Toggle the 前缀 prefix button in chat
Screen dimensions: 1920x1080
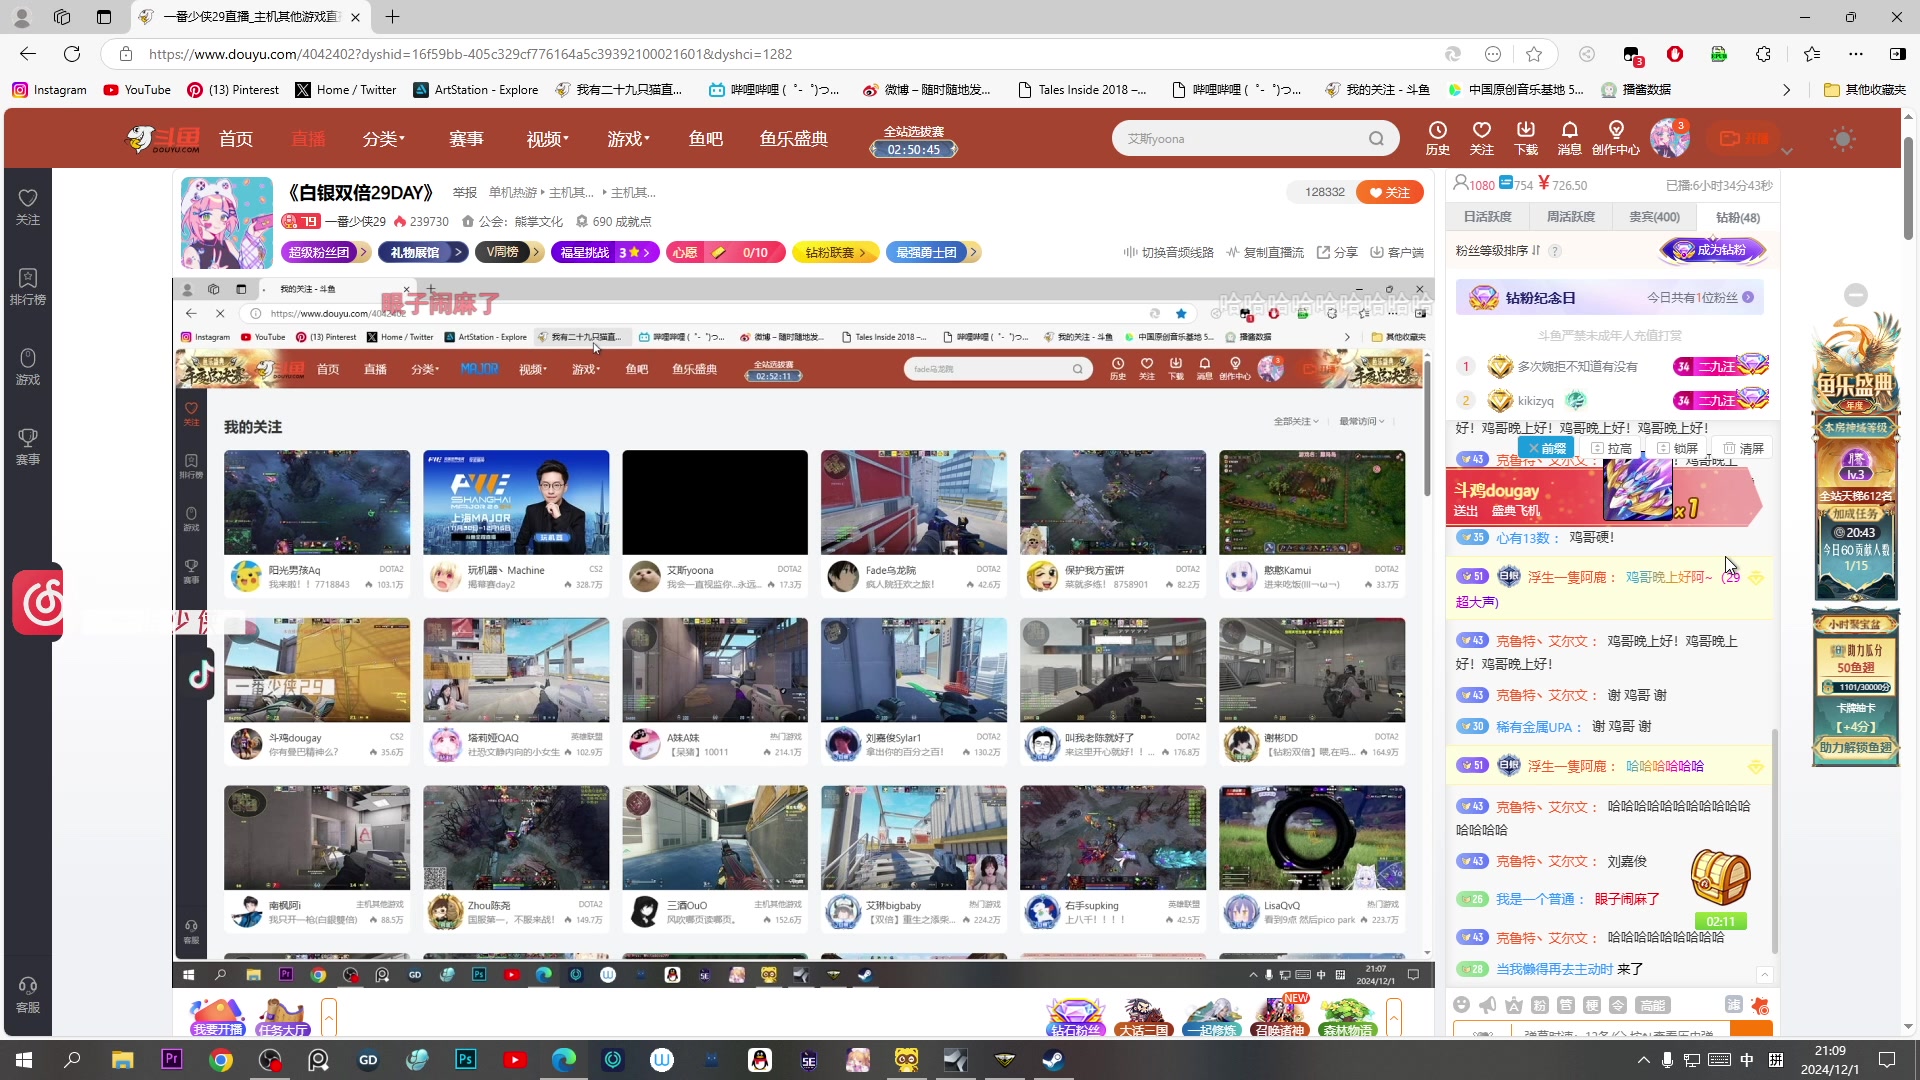[1546, 448]
